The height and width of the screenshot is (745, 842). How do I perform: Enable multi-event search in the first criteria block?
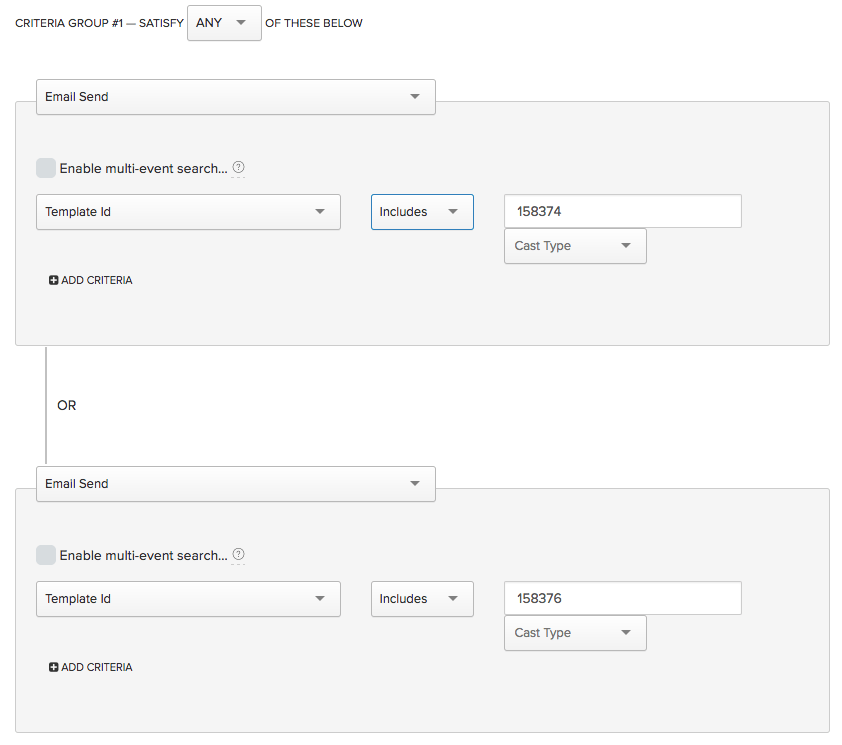coord(46,168)
